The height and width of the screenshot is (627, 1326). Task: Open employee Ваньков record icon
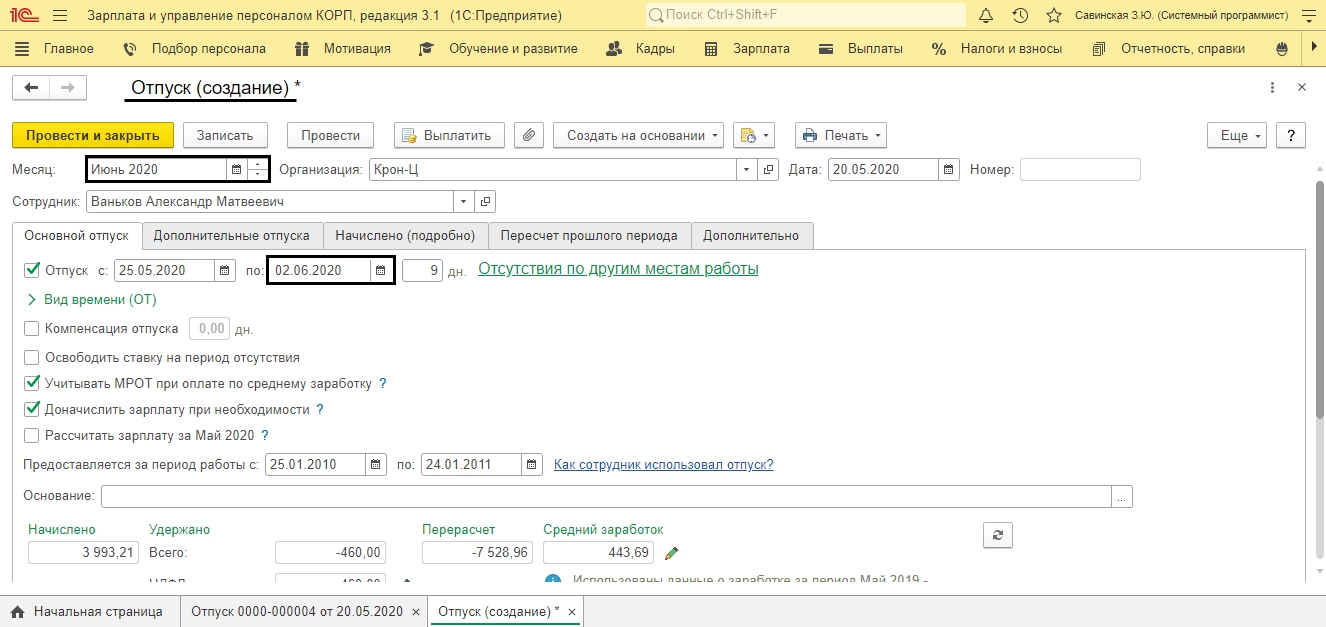pos(484,202)
